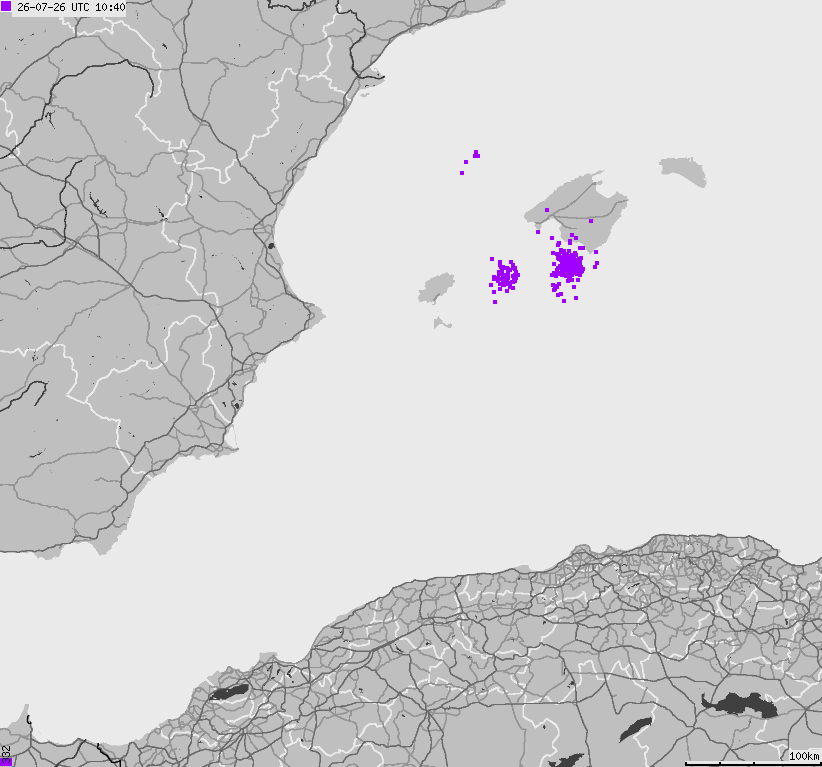Click Ibiza island on the map
Screen dimensions: 822x767
(436, 288)
